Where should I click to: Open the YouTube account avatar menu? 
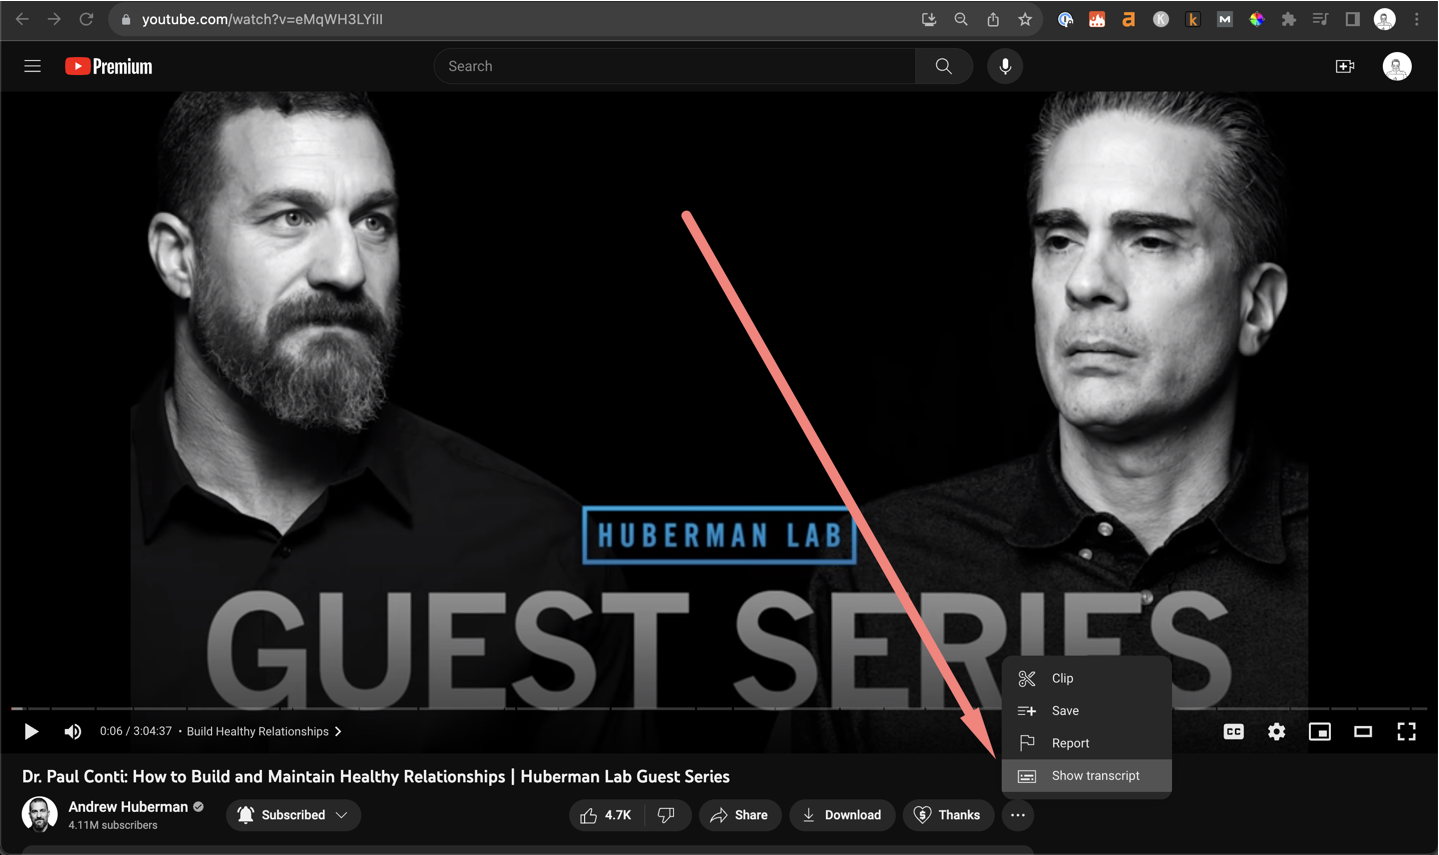(1397, 66)
